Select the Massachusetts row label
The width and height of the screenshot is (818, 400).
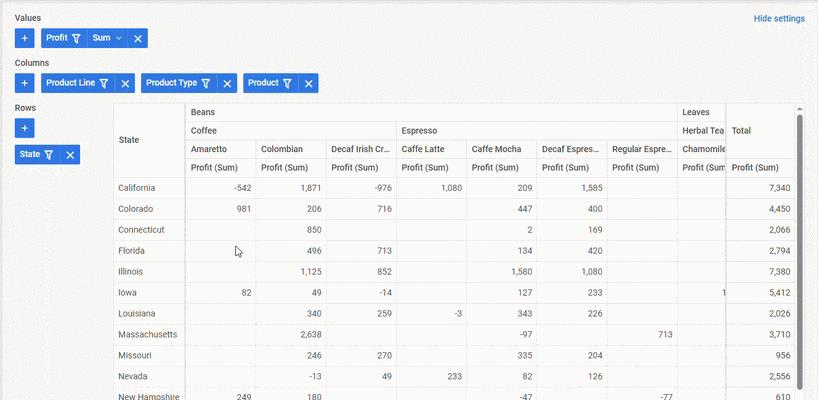[x=149, y=334]
